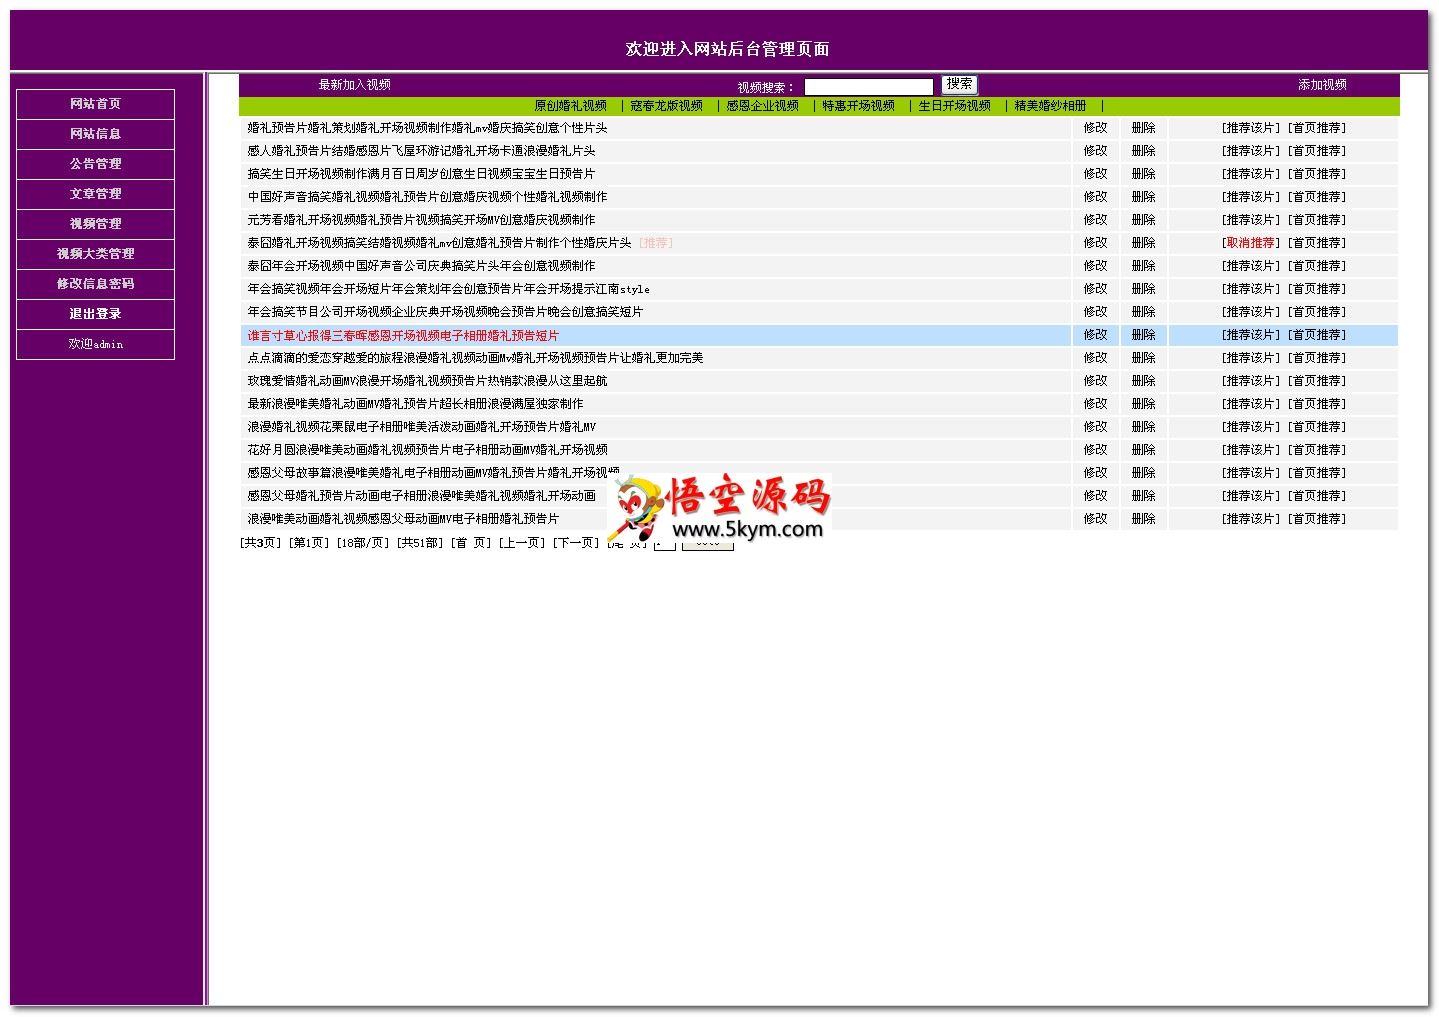Viewport: 1439px width, 1017px height.
Task: Click 首页推荐 for 感人婚礼预告片 row
Action: click(1317, 151)
